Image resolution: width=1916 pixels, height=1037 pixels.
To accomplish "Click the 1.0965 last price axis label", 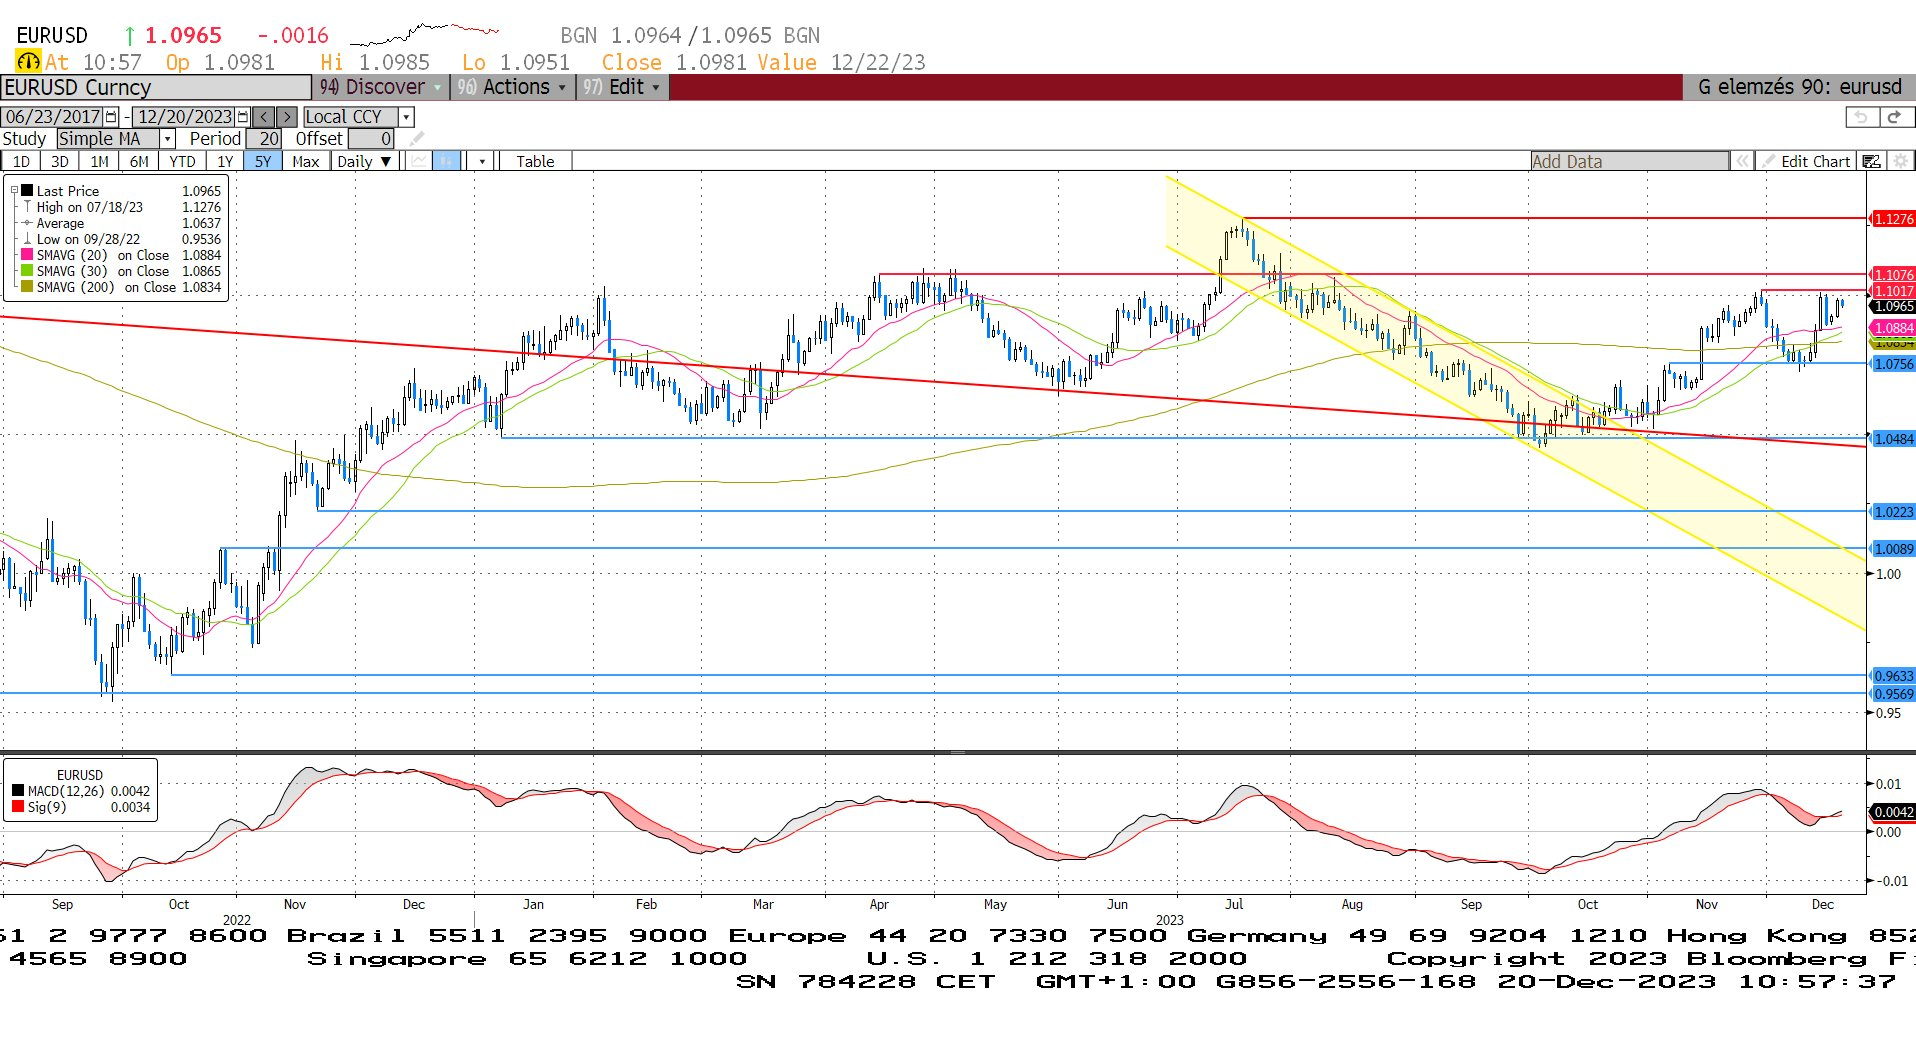I will (1892, 306).
